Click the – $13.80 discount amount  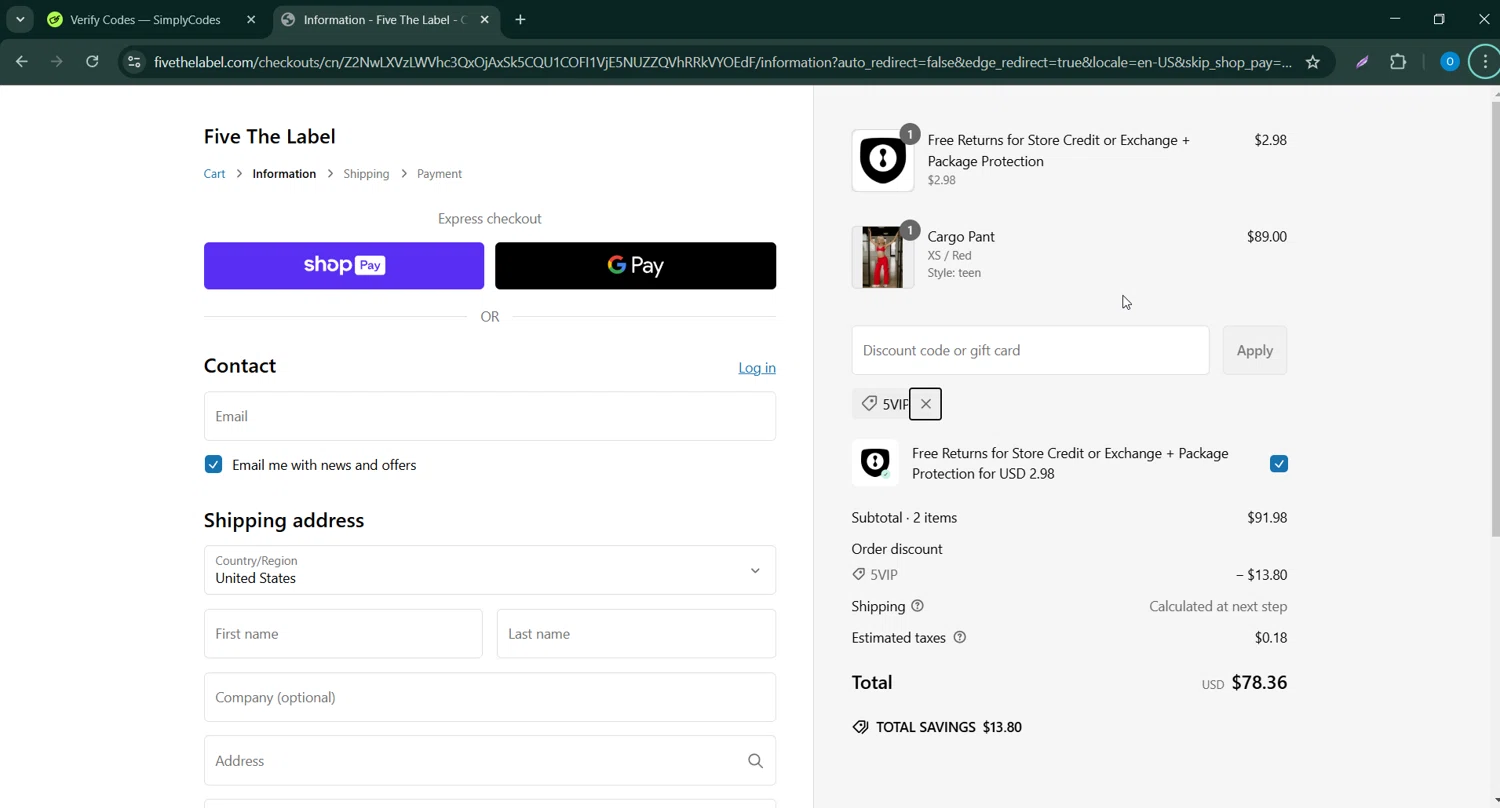(1261, 575)
